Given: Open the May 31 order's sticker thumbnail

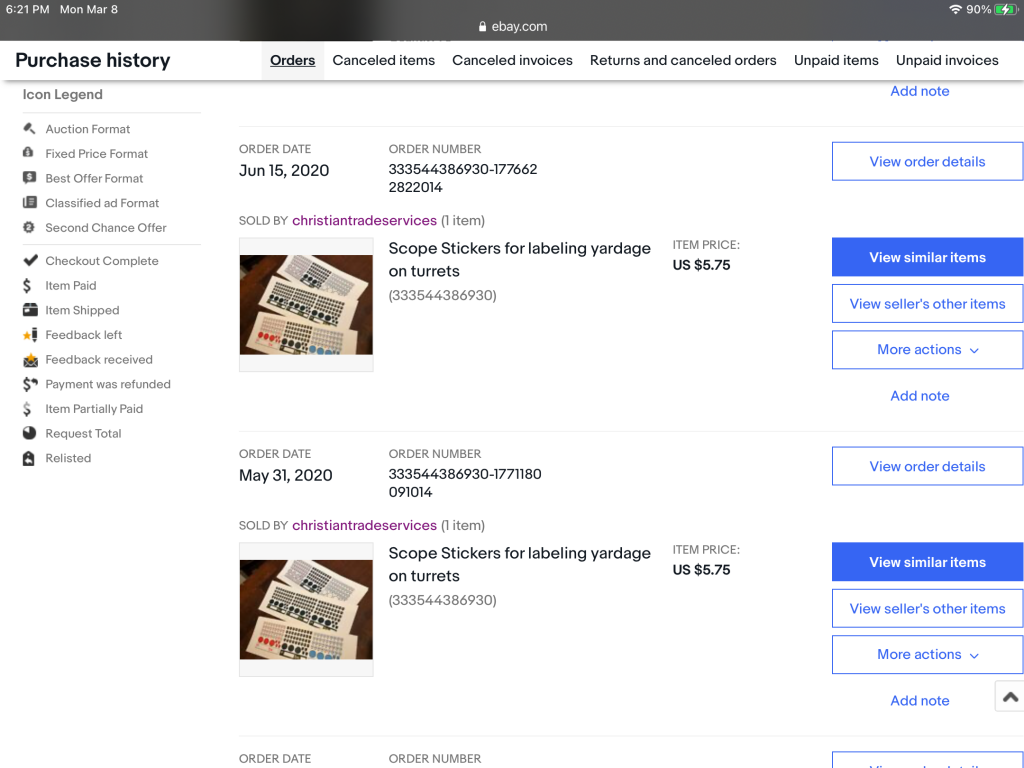Looking at the screenshot, I should pyautogui.click(x=306, y=610).
